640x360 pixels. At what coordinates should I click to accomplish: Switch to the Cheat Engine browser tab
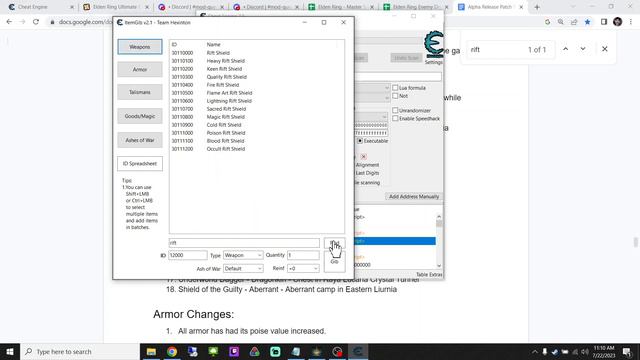pyautogui.click(x=40, y=7)
